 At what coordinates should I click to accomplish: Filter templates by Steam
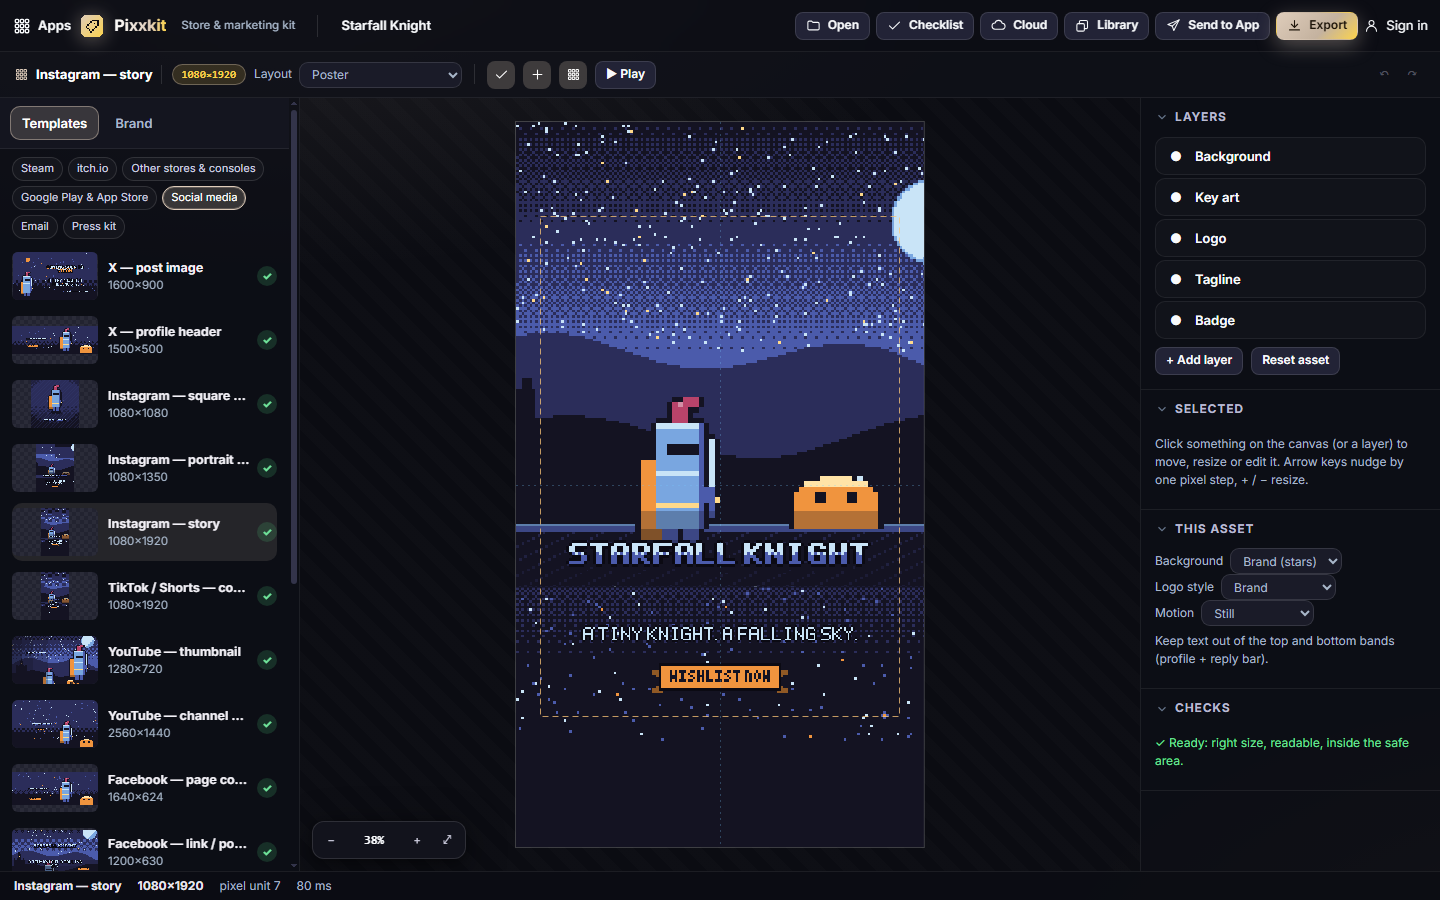[x=37, y=169]
